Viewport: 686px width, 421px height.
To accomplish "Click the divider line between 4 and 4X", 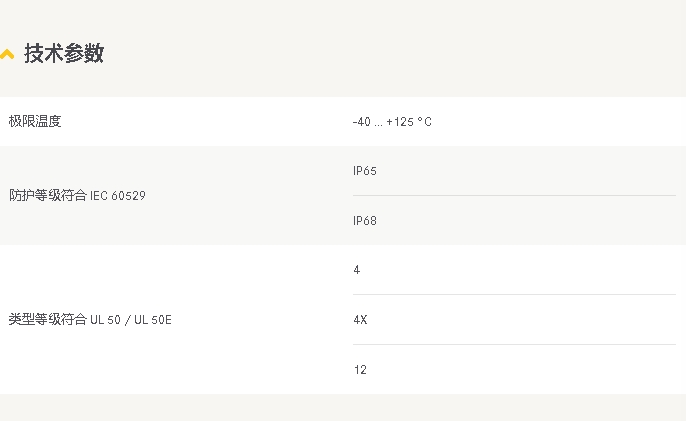I will point(514,295).
